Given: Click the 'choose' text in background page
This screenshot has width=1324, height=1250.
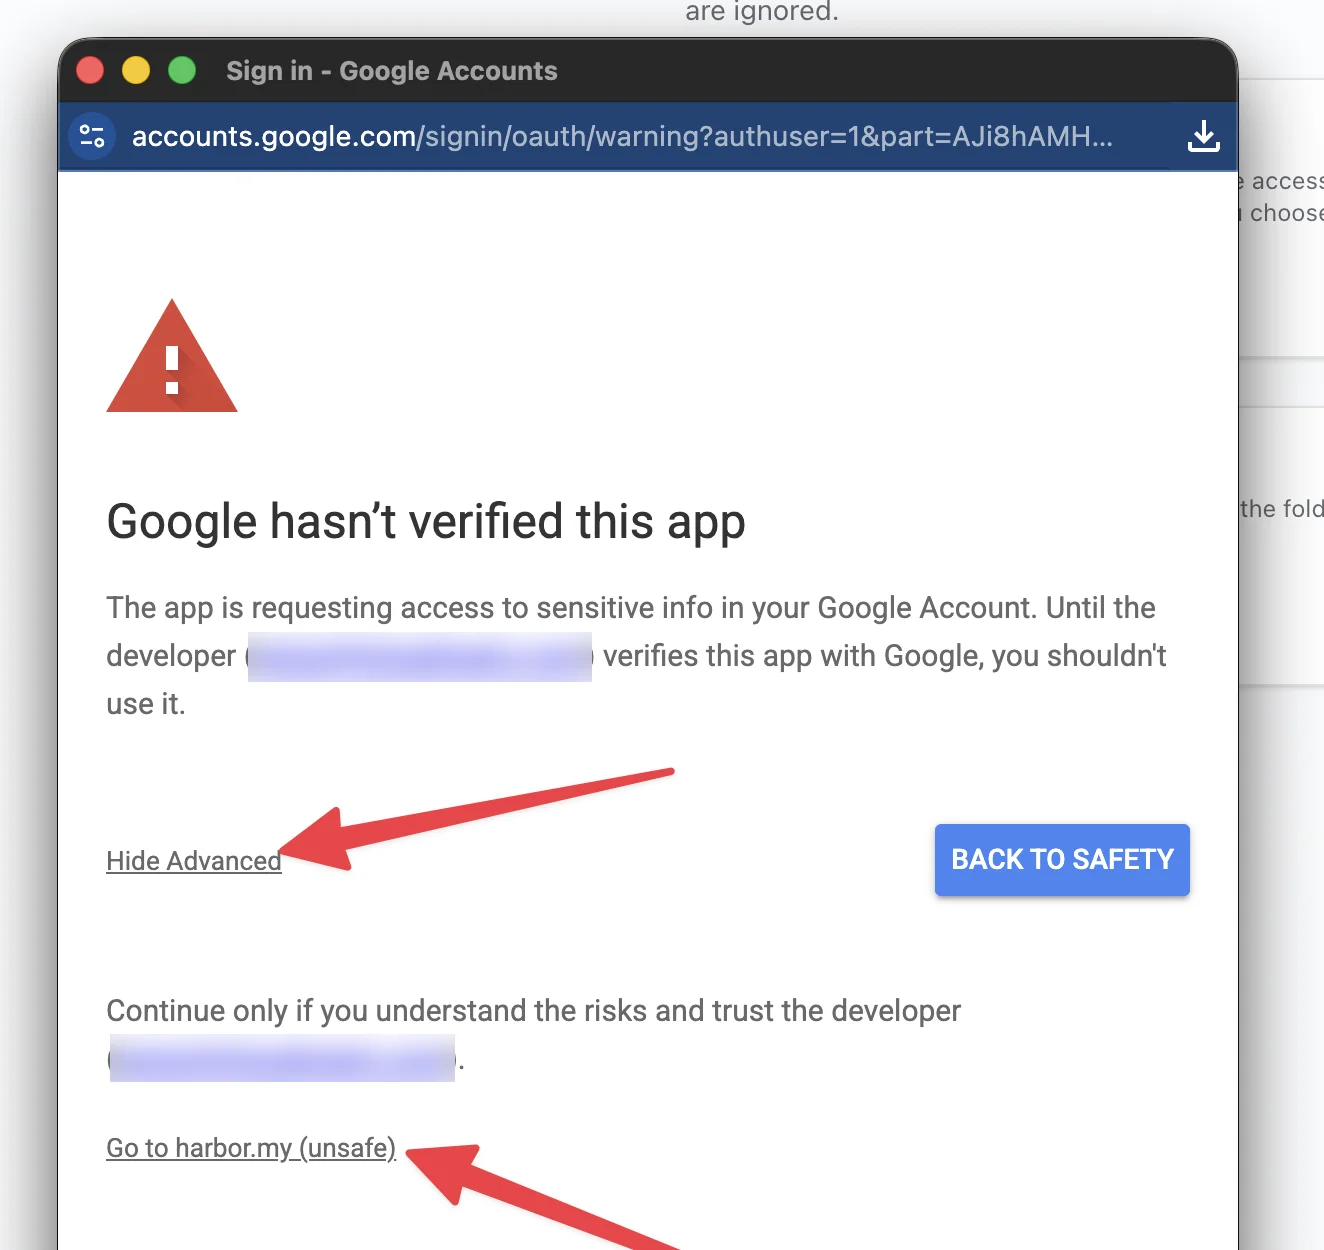Looking at the screenshot, I should coord(1287,213).
